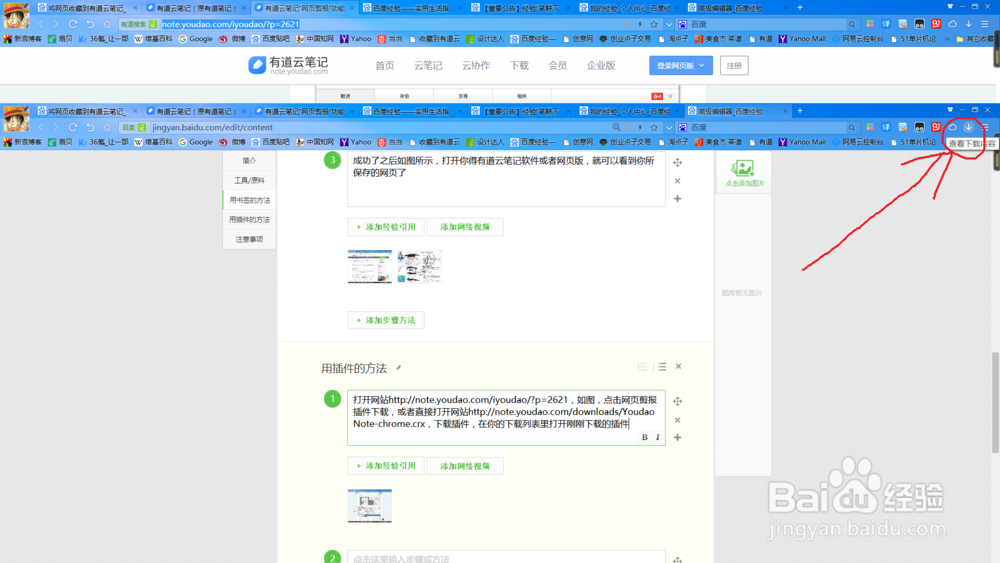Image resolution: width=1000 pixels, height=563 pixels.
Task: Click Youdao 有道云笔记 logo
Action: tap(288, 65)
